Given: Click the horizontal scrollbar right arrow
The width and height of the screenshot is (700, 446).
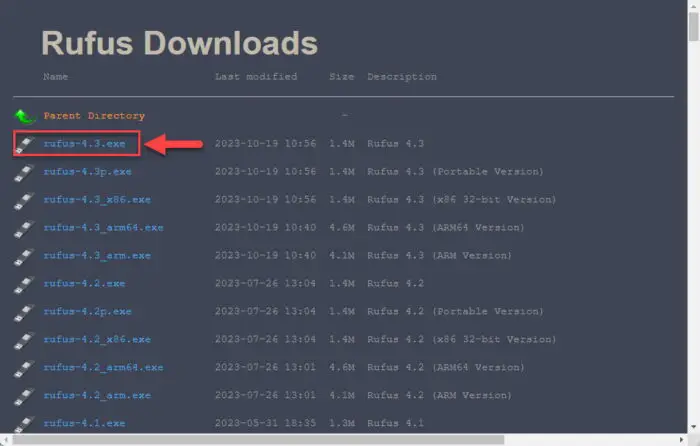Looking at the screenshot, I should coord(682,440).
